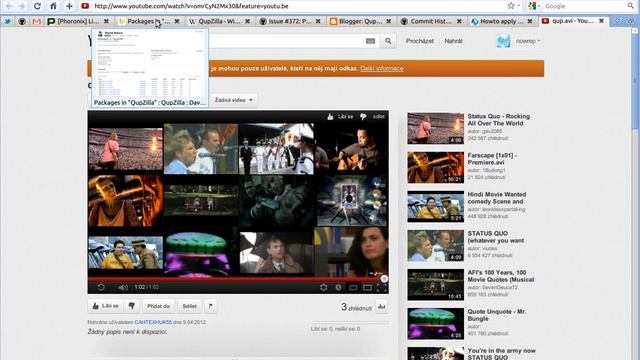This screenshot has width=640, height=360.
Task: Show video statistics with the chart icon
Action: pyautogui.click(x=382, y=306)
